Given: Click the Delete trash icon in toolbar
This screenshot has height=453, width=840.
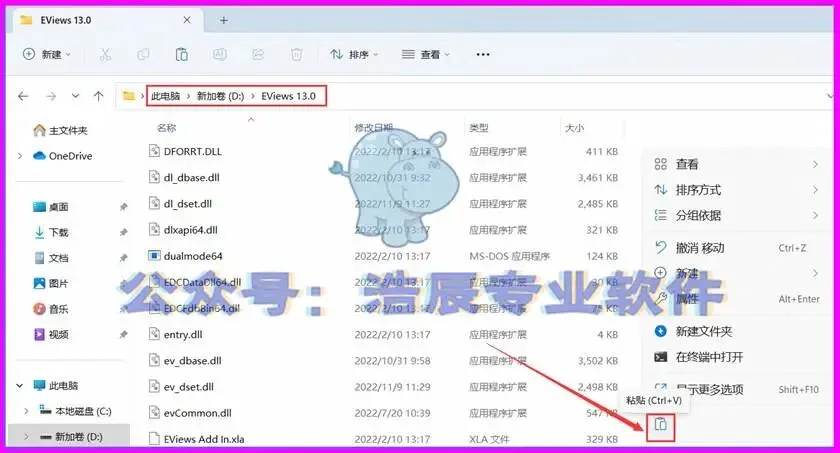Looking at the screenshot, I should pyautogui.click(x=296, y=54).
